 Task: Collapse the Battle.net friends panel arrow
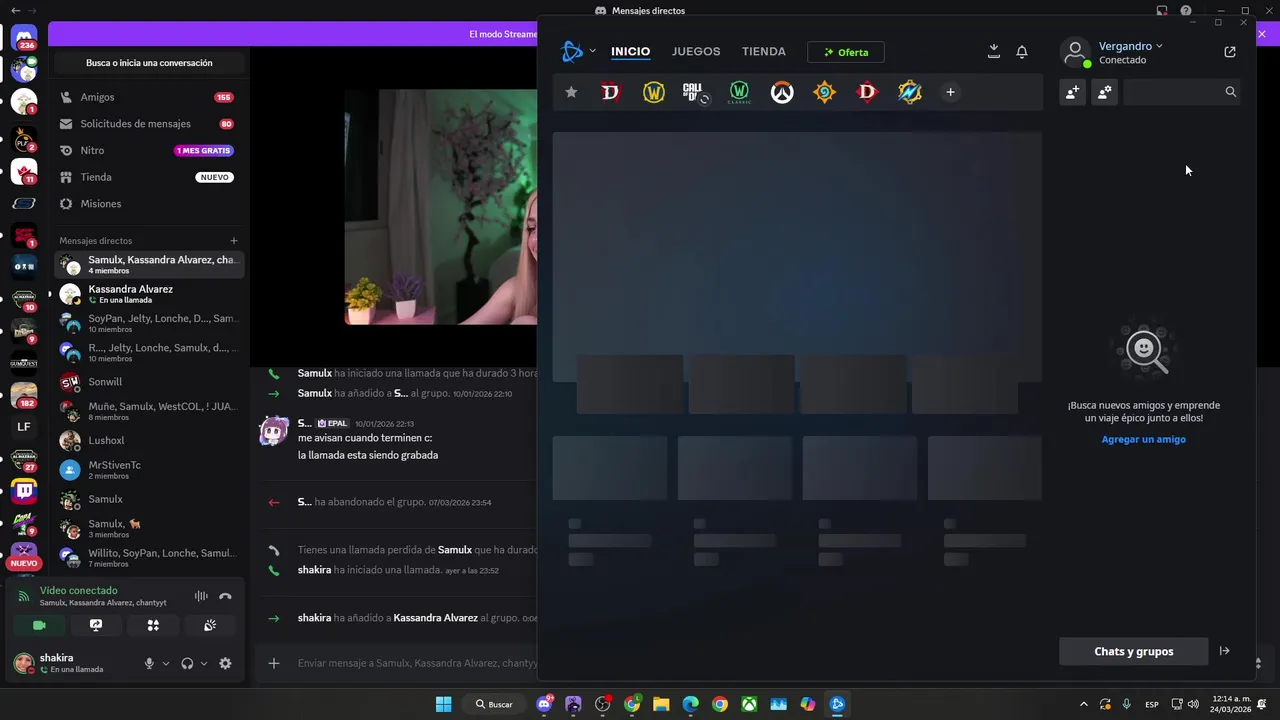pos(1224,651)
